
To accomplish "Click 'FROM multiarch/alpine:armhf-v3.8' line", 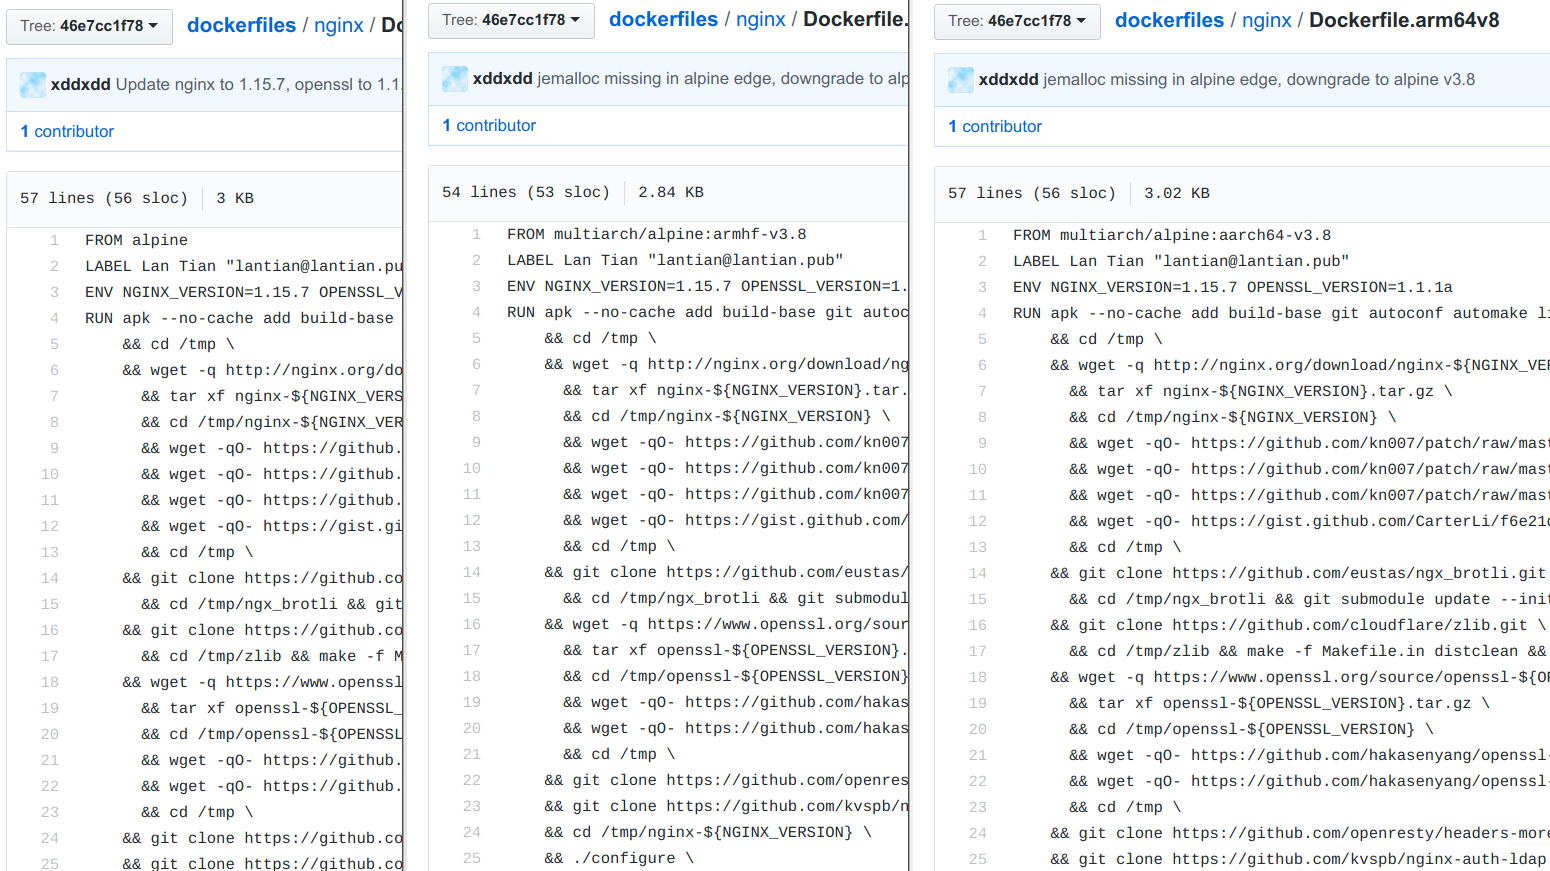I will point(656,235).
